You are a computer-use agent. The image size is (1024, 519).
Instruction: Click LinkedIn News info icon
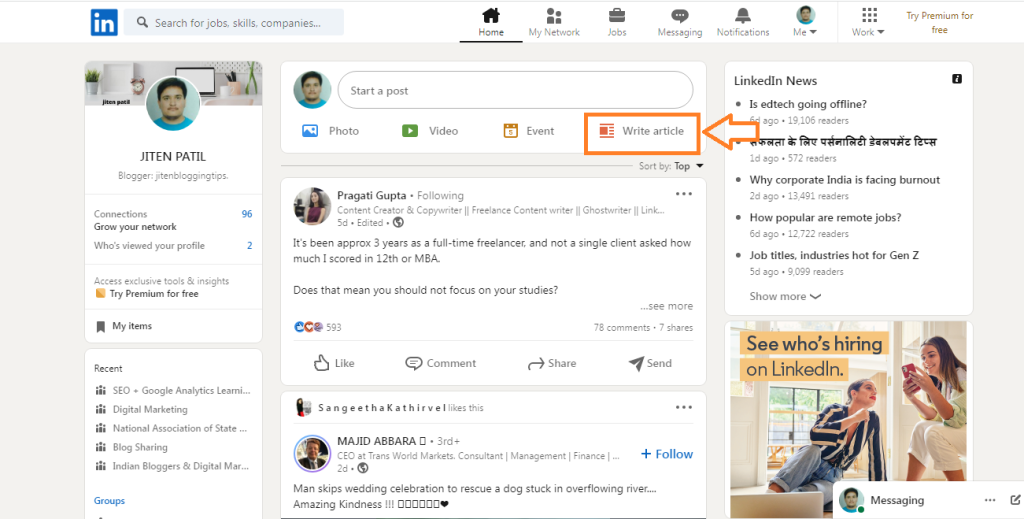tap(957, 79)
